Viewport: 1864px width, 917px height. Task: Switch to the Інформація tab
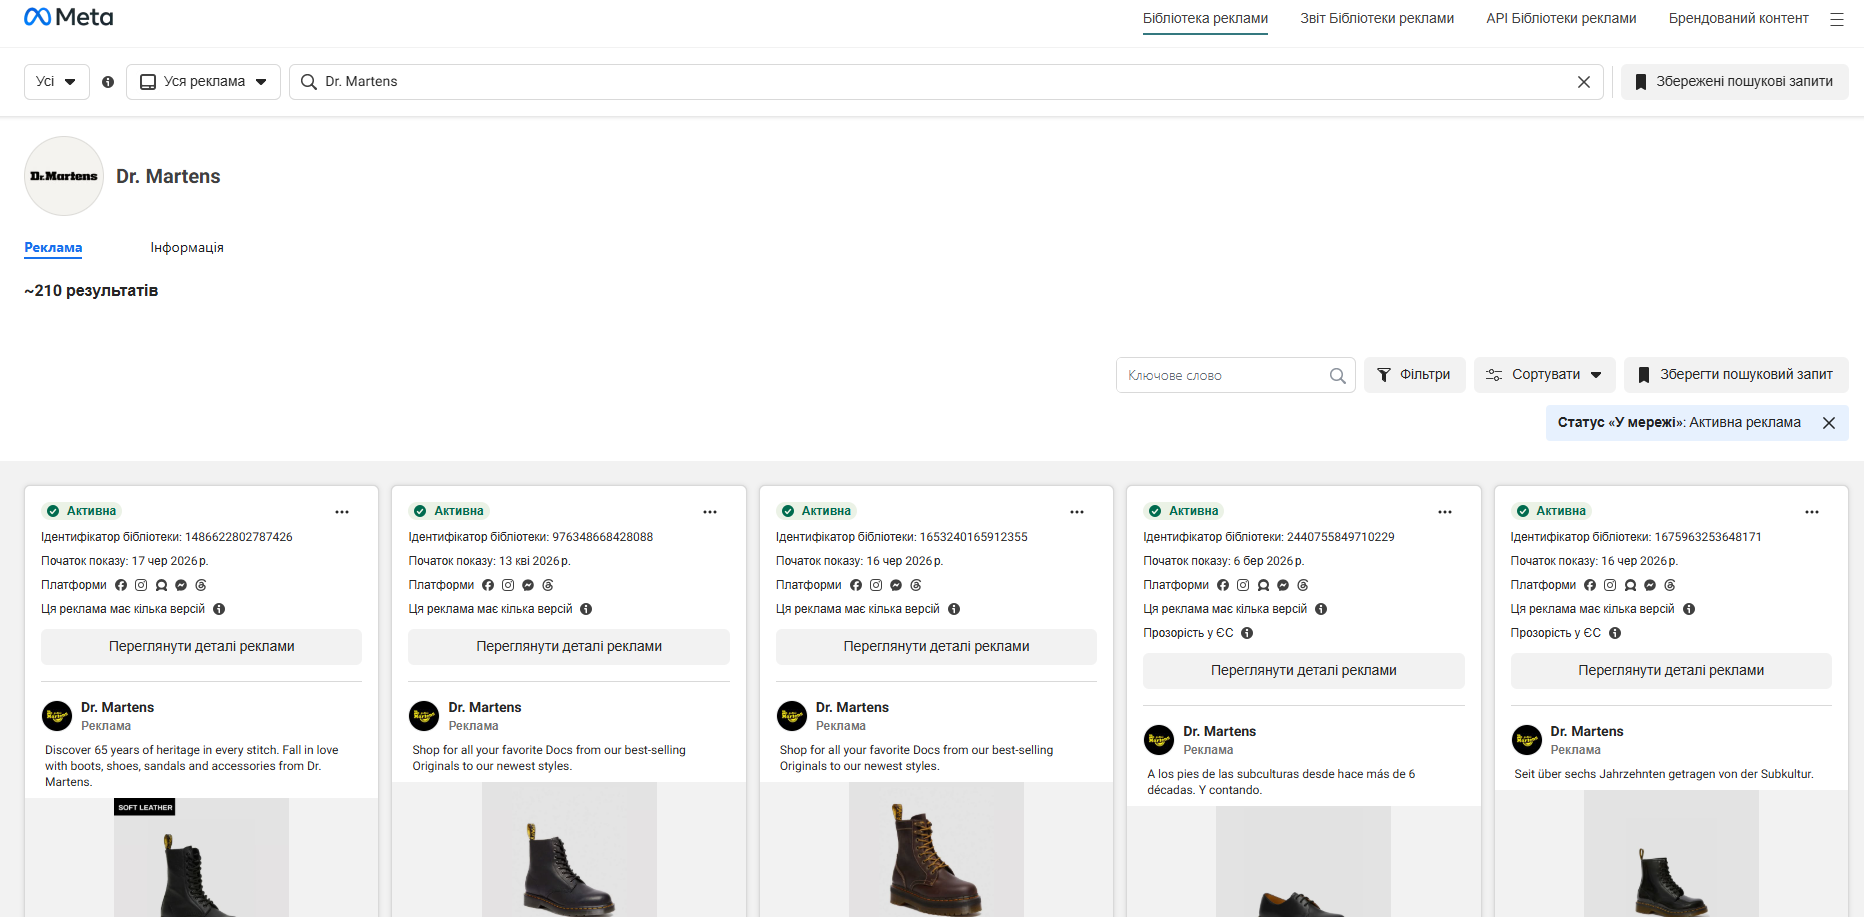[187, 248]
